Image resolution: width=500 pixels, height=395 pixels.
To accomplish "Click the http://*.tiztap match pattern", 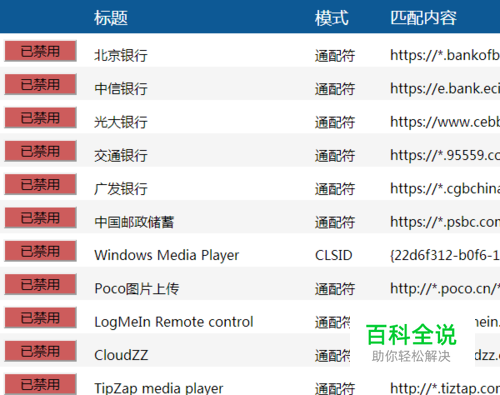I will click(445, 388).
